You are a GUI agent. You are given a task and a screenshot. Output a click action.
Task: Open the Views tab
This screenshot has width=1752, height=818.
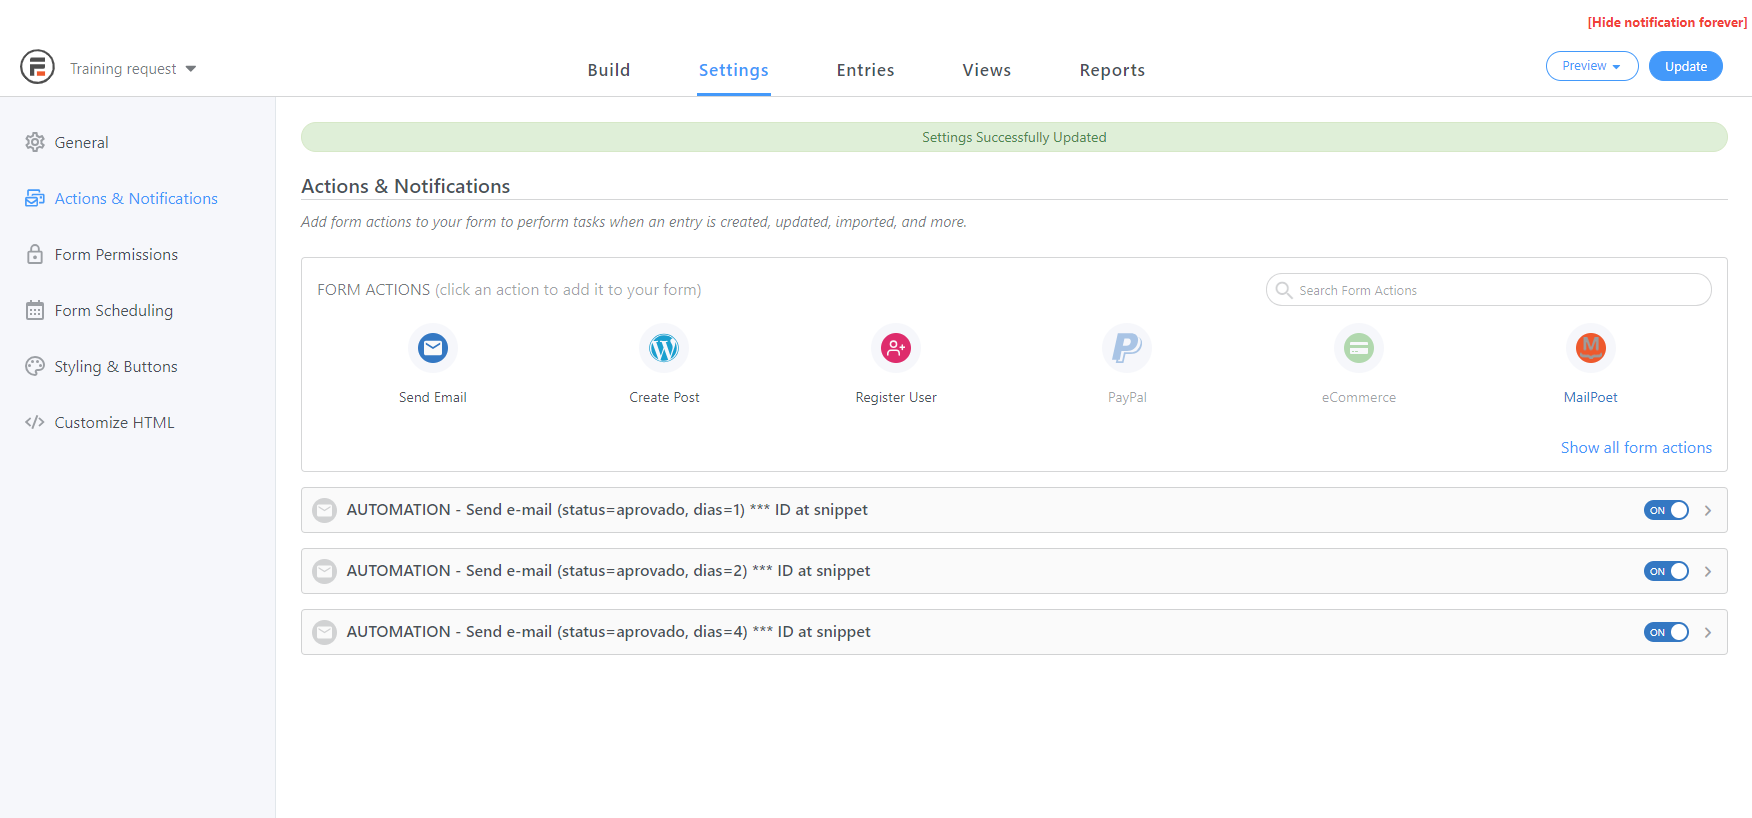tap(987, 70)
